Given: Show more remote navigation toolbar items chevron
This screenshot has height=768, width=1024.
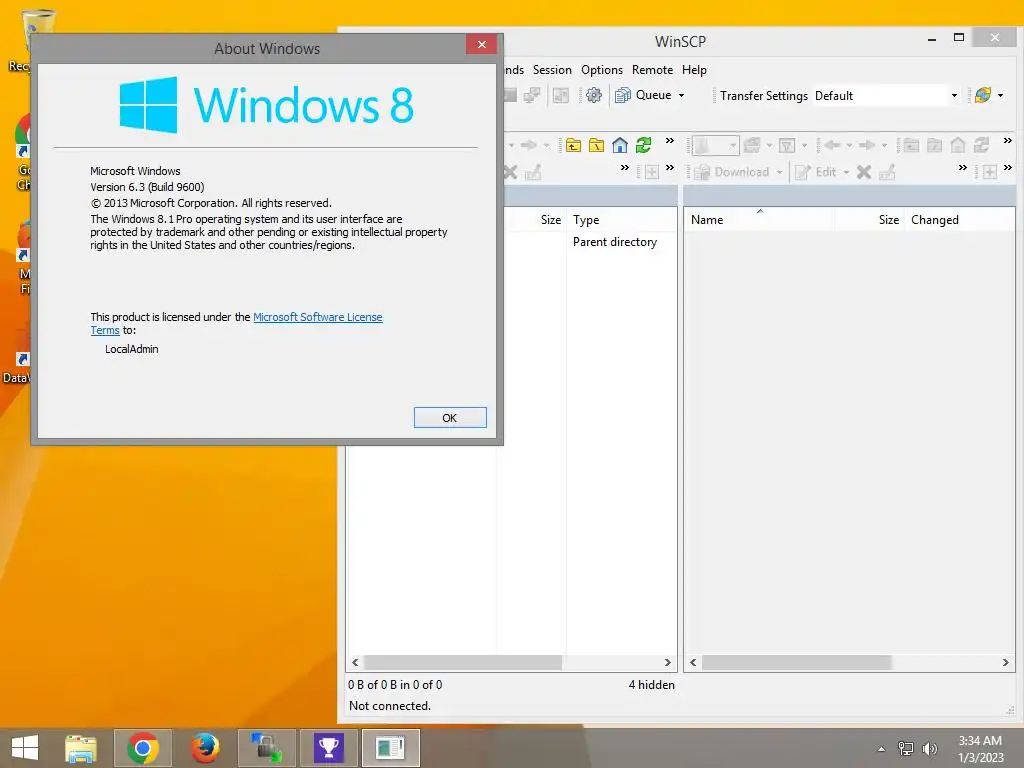Looking at the screenshot, I should click(1008, 140).
